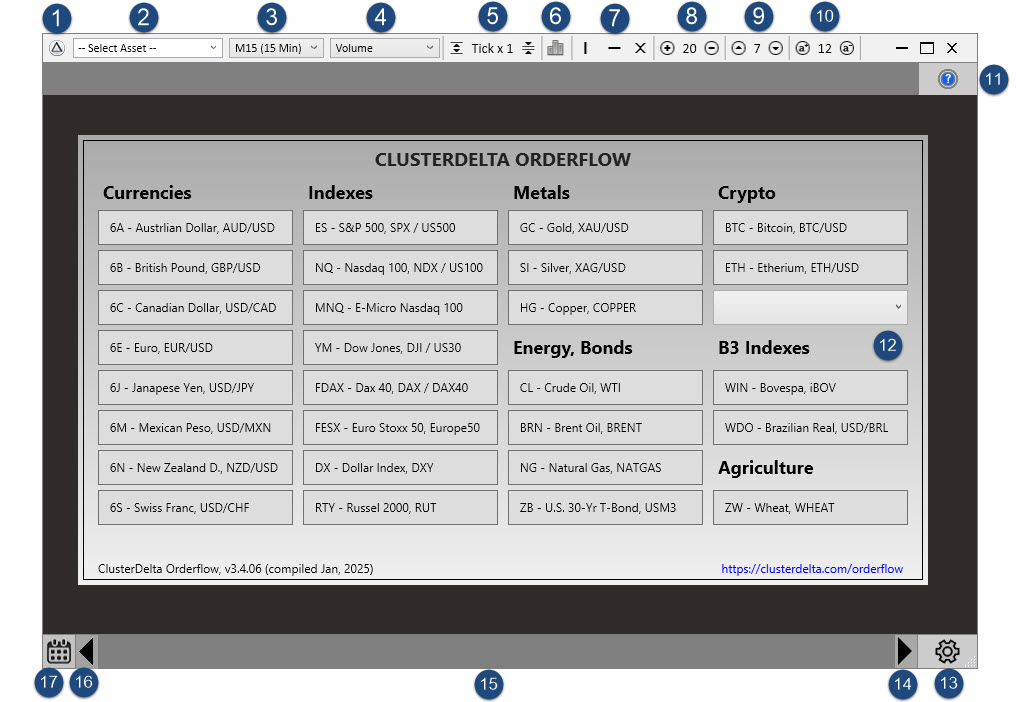Choose HG - Copper, COPPER
Viewport: 1020px width, 702px height.
point(605,308)
